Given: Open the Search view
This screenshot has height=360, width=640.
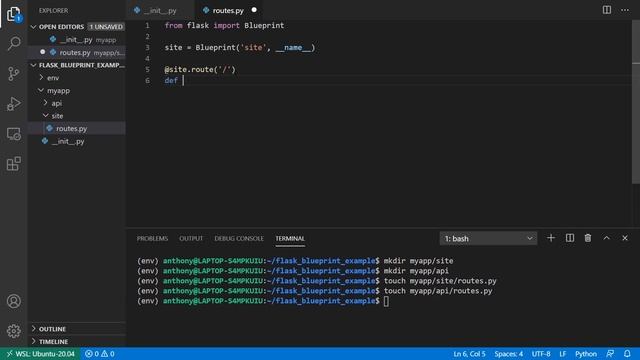Looking at the screenshot, I should click(x=13, y=43).
